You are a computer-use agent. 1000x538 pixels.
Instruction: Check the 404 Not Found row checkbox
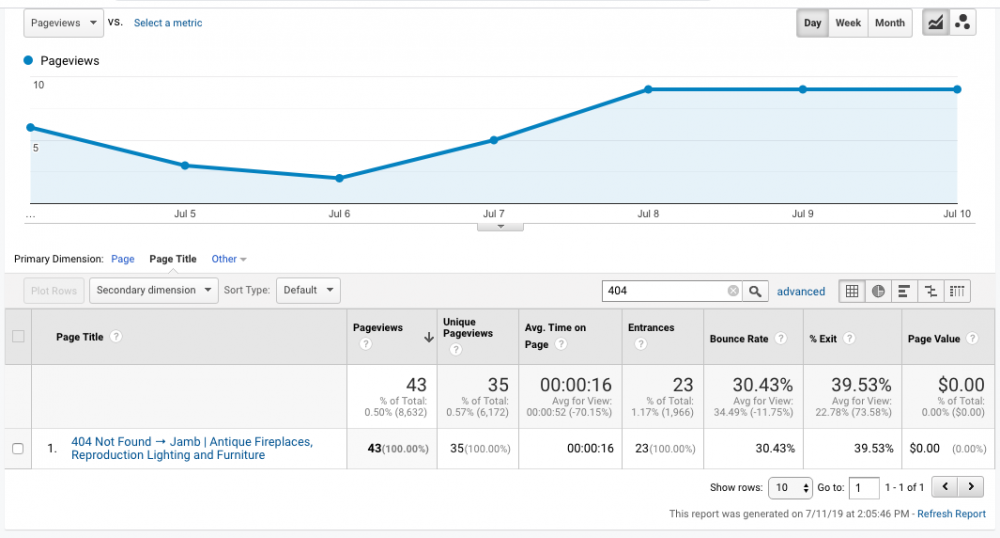18,449
